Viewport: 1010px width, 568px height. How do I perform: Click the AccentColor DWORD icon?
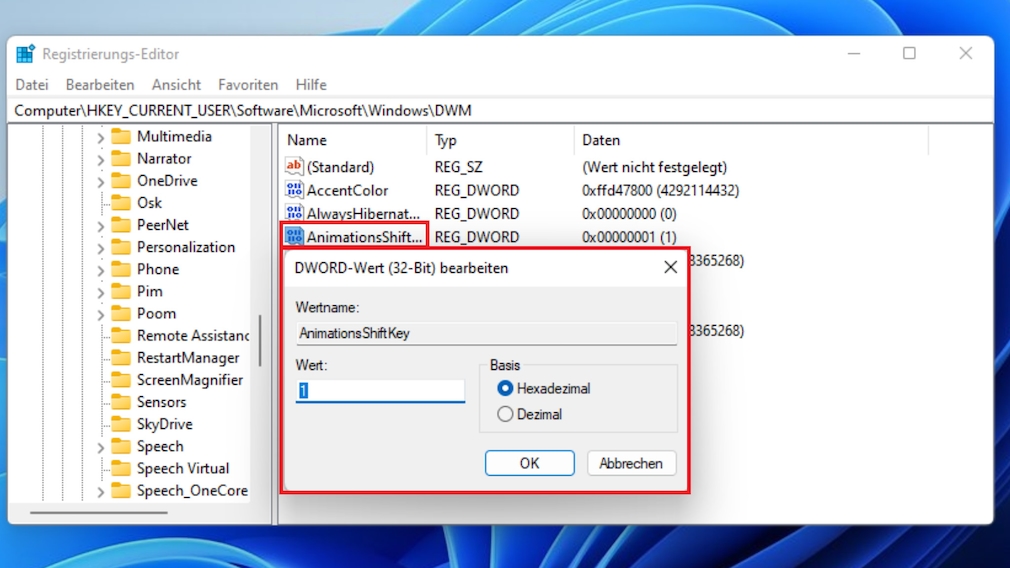pyautogui.click(x=294, y=190)
